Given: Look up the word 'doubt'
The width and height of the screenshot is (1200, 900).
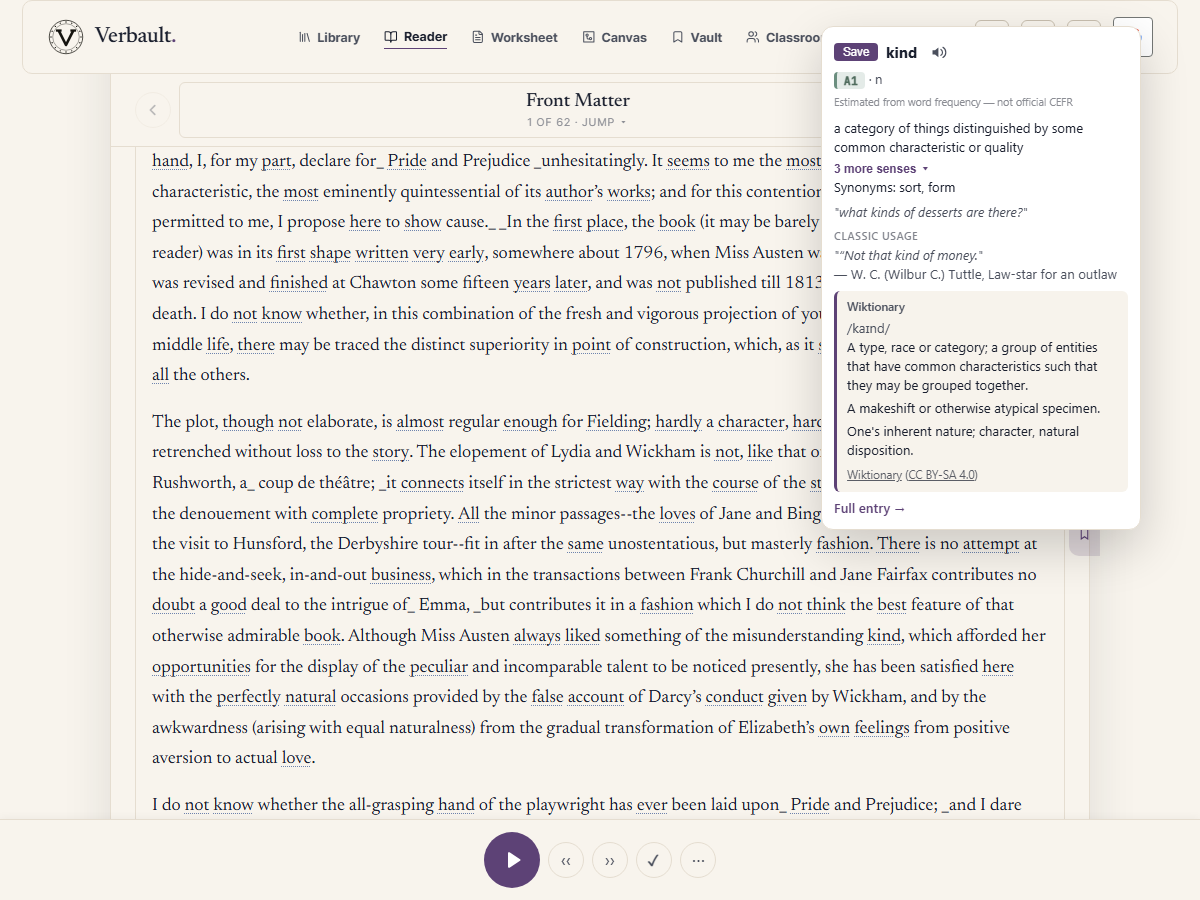Looking at the screenshot, I should click(x=173, y=605).
